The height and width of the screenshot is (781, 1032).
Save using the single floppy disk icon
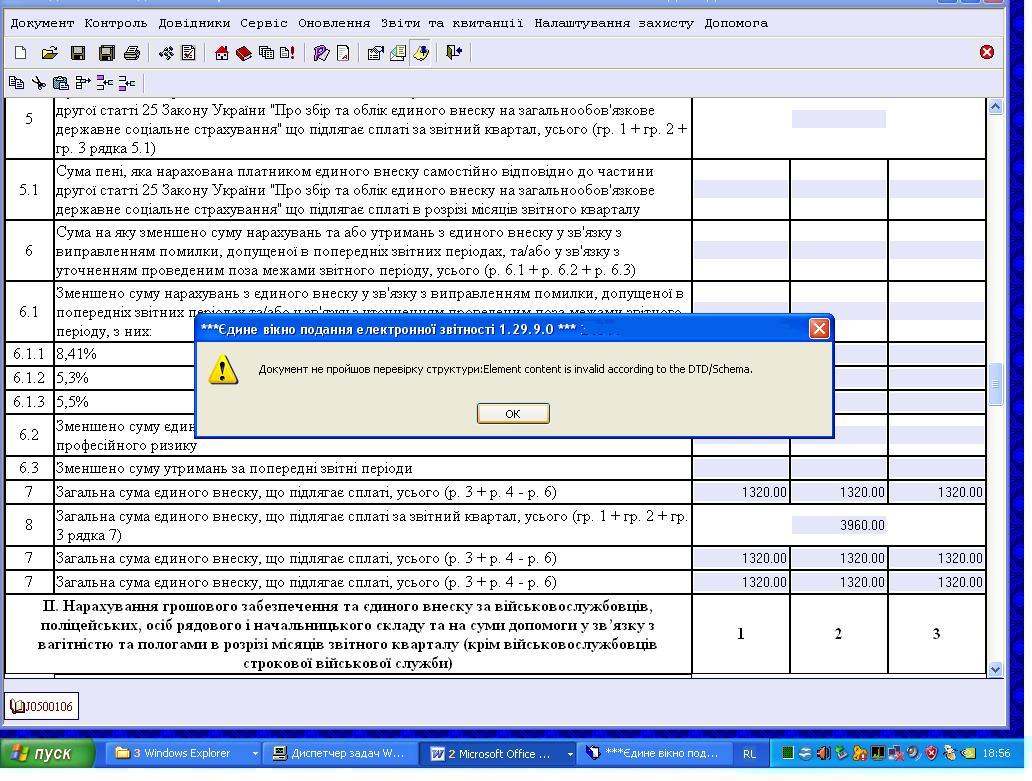78,53
